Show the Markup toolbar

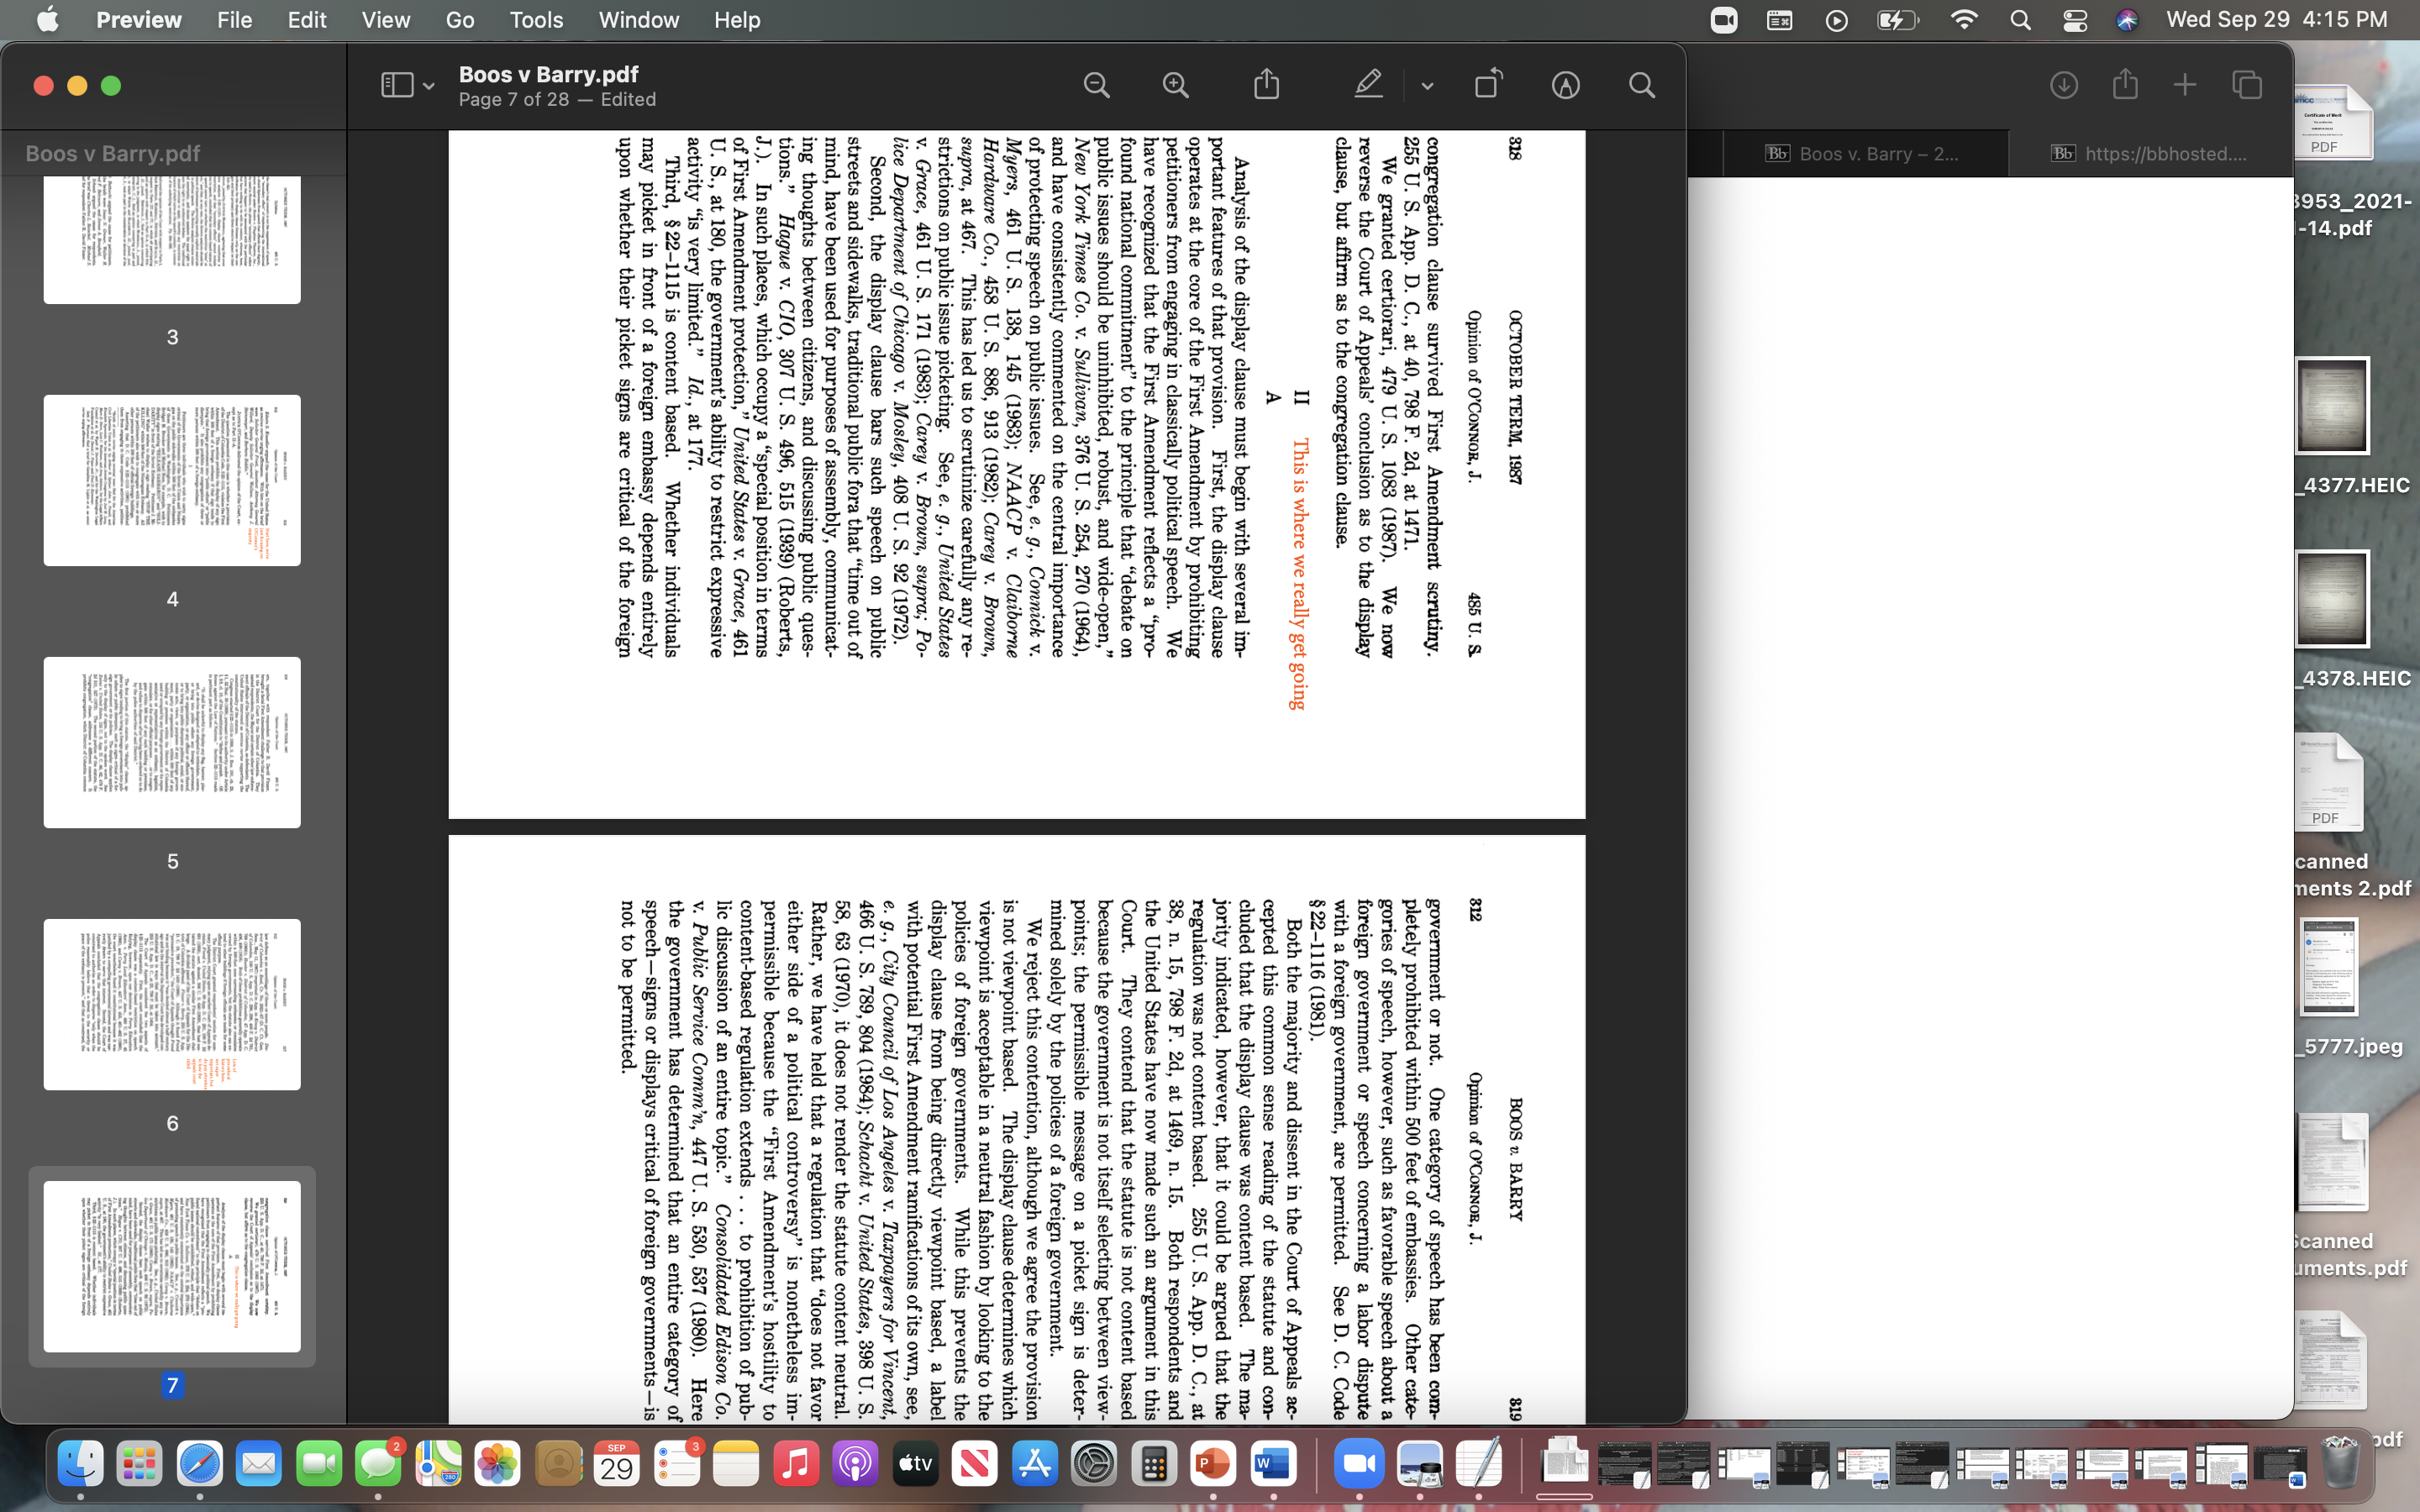click(x=1565, y=85)
